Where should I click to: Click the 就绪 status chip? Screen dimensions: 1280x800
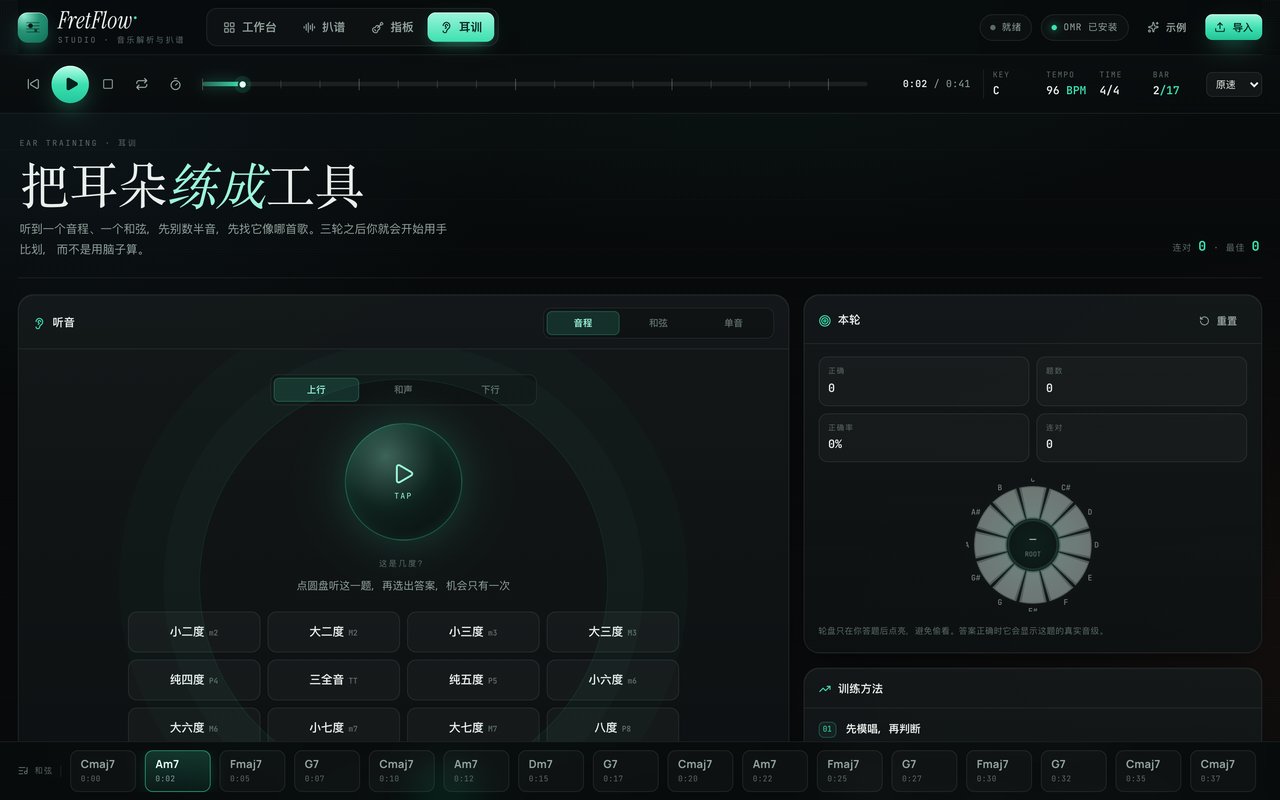pos(1005,27)
